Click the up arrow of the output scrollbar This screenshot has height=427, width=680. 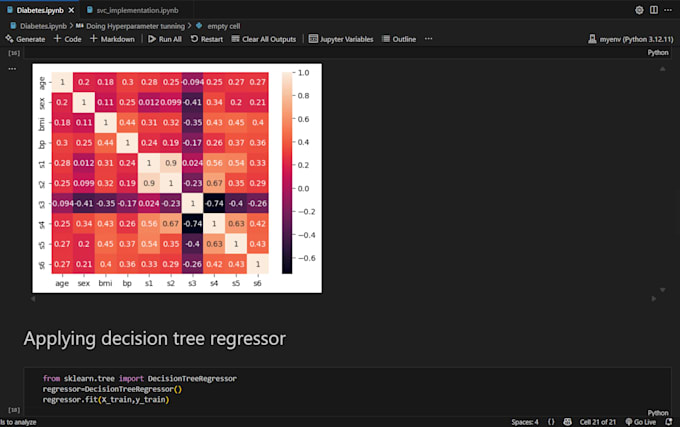coord(662,69)
